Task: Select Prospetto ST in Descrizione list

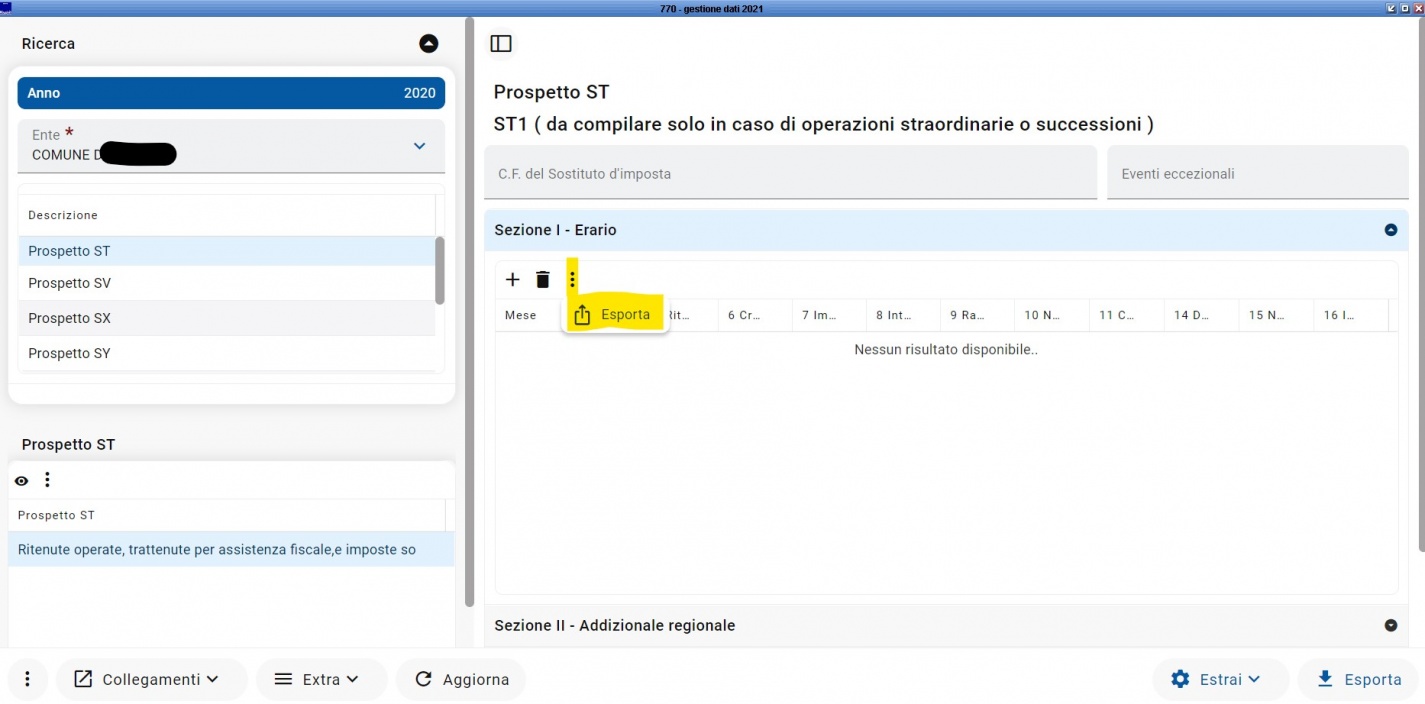Action: (227, 251)
